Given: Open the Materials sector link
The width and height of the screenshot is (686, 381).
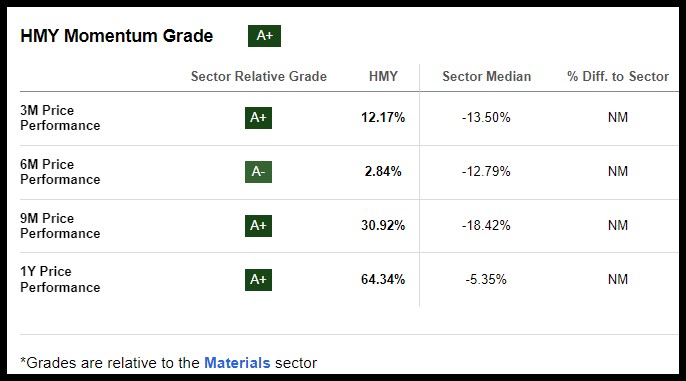Looking at the screenshot, I should 237,363.
